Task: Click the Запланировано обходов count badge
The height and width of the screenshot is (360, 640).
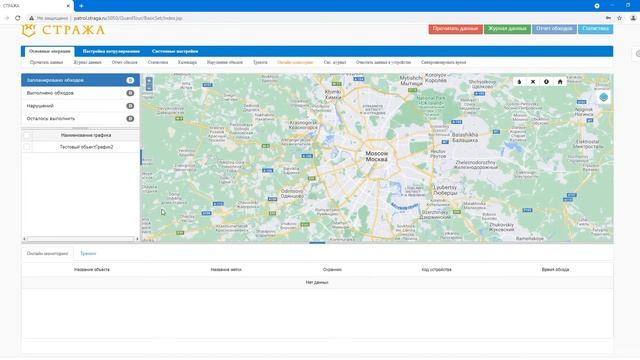Action: pyautogui.click(x=130, y=80)
